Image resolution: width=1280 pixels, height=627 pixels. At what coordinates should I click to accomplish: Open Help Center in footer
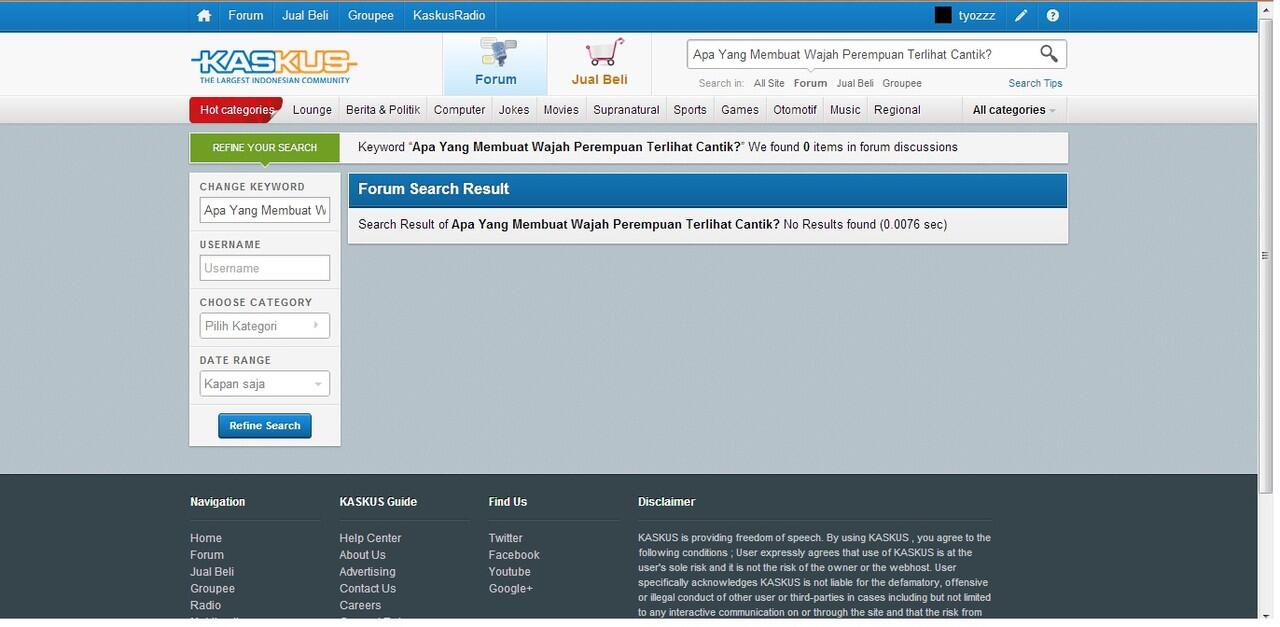click(x=370, y=538)
